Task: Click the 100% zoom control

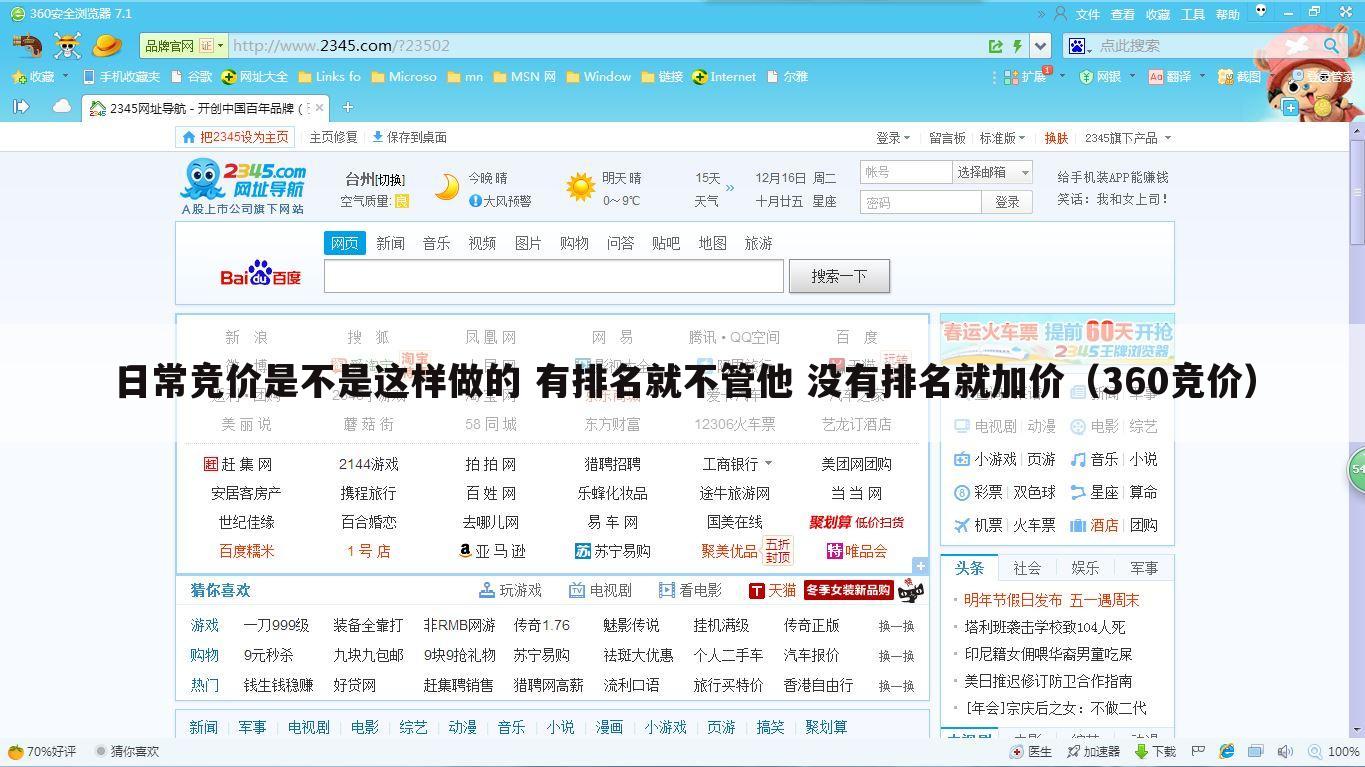Action: pos(1334,752)
